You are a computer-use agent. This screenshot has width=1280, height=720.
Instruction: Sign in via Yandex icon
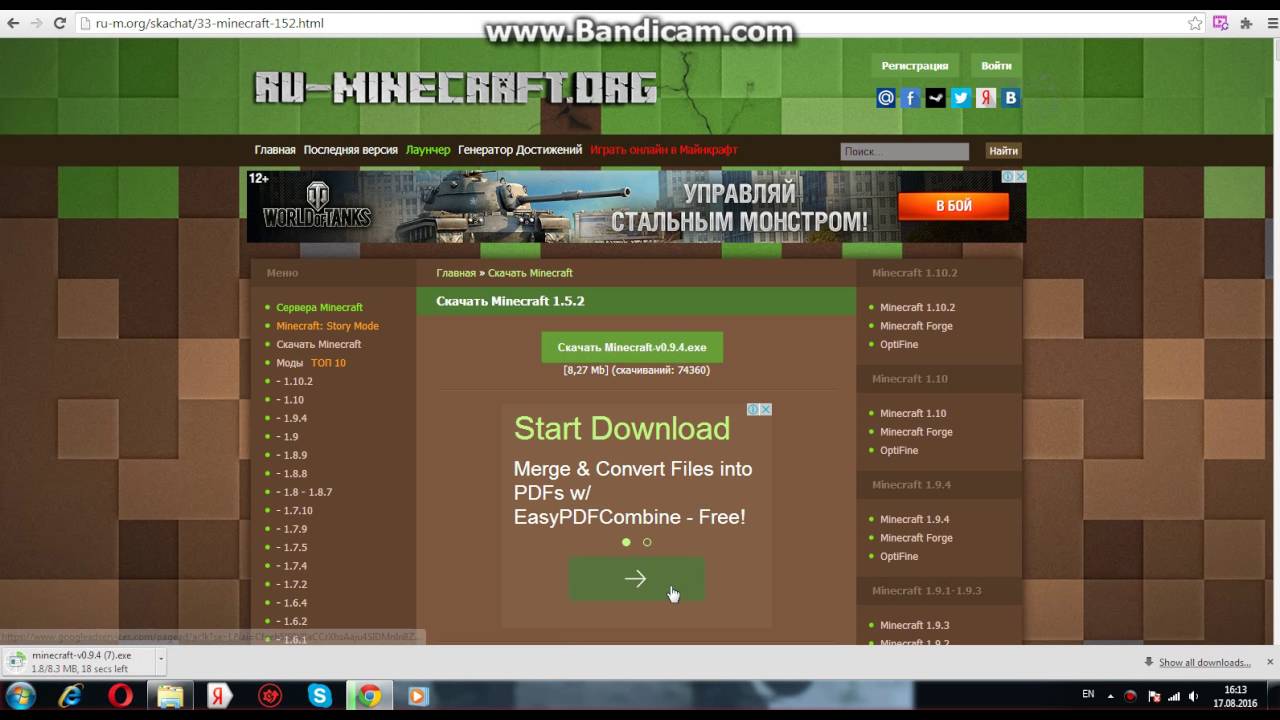(986, 97)
